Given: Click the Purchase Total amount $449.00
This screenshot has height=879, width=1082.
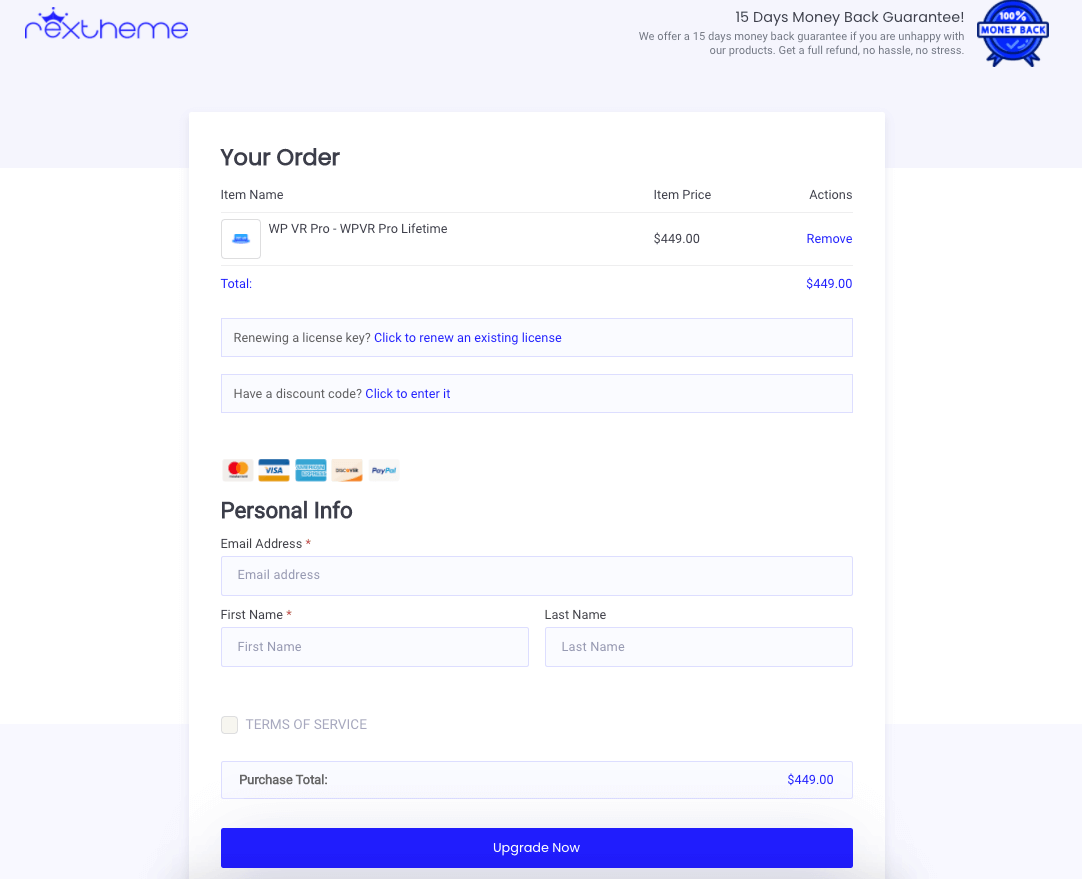Looking at the screenshot, I should pos(810,780).
